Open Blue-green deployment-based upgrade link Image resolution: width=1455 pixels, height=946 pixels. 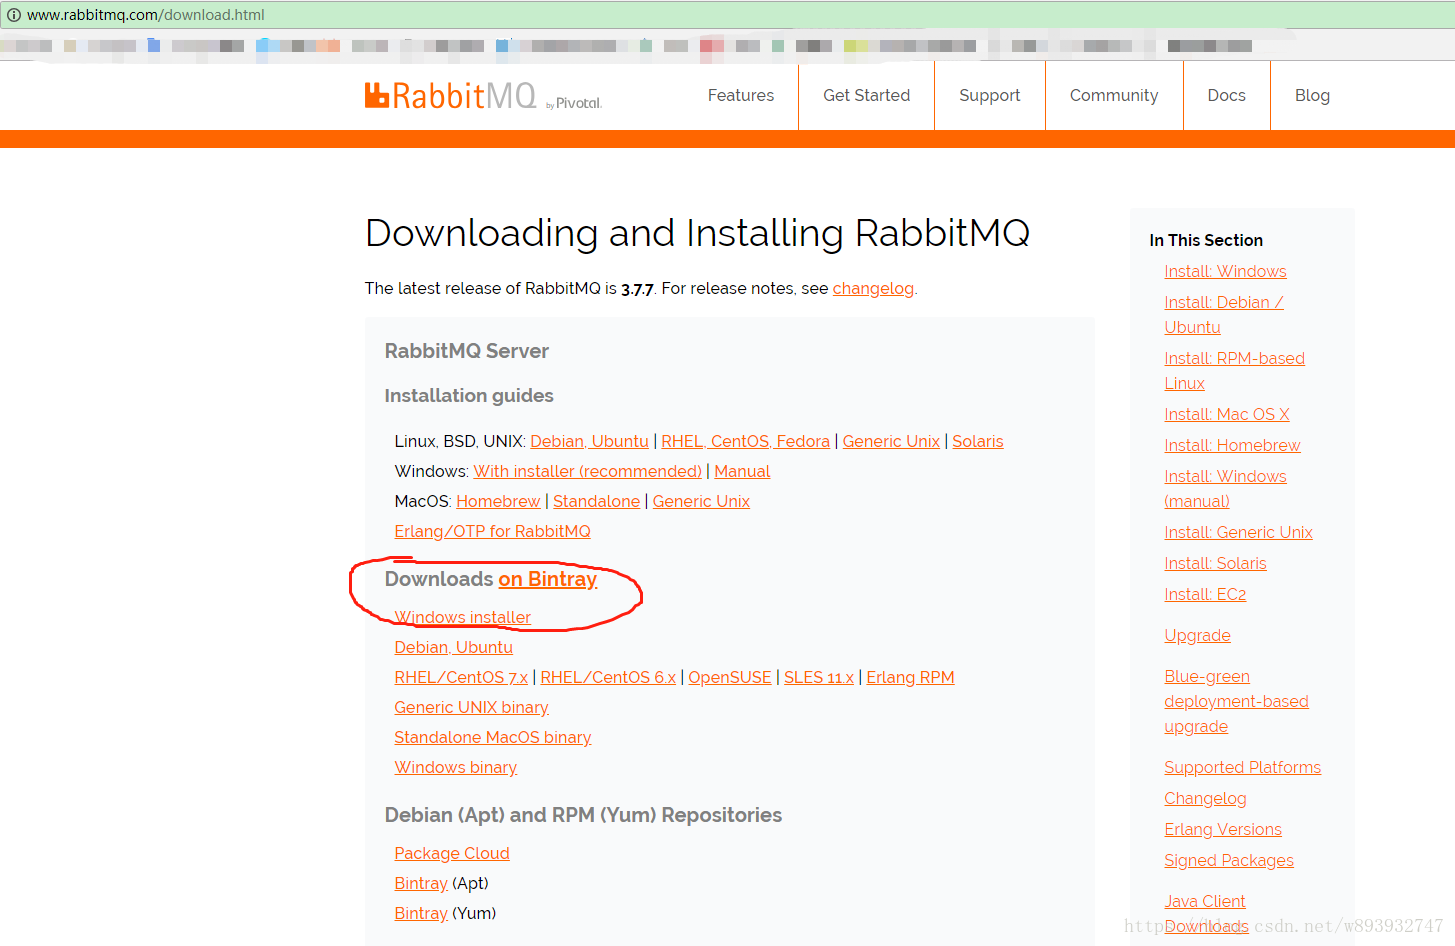pos(1236,701)
